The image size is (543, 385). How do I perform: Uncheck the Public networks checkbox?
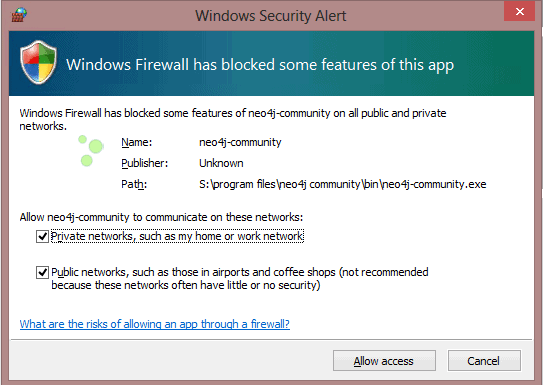point(42,272)
